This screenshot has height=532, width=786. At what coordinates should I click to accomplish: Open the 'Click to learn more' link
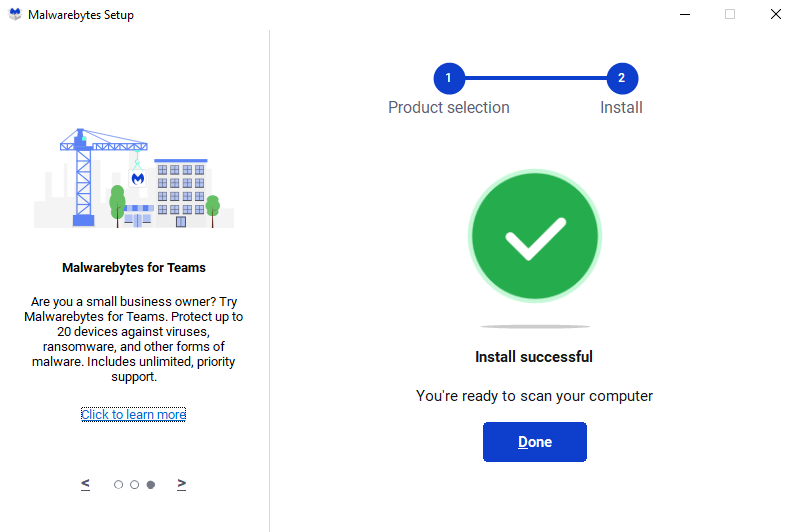(133, 415)
